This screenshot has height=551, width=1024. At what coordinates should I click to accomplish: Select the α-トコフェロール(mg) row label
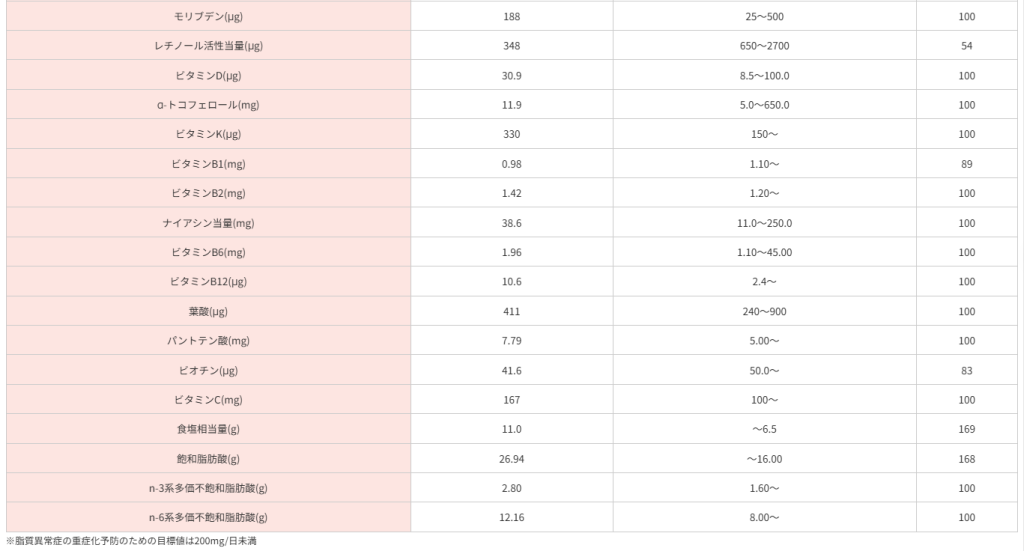tap(208, 105)
